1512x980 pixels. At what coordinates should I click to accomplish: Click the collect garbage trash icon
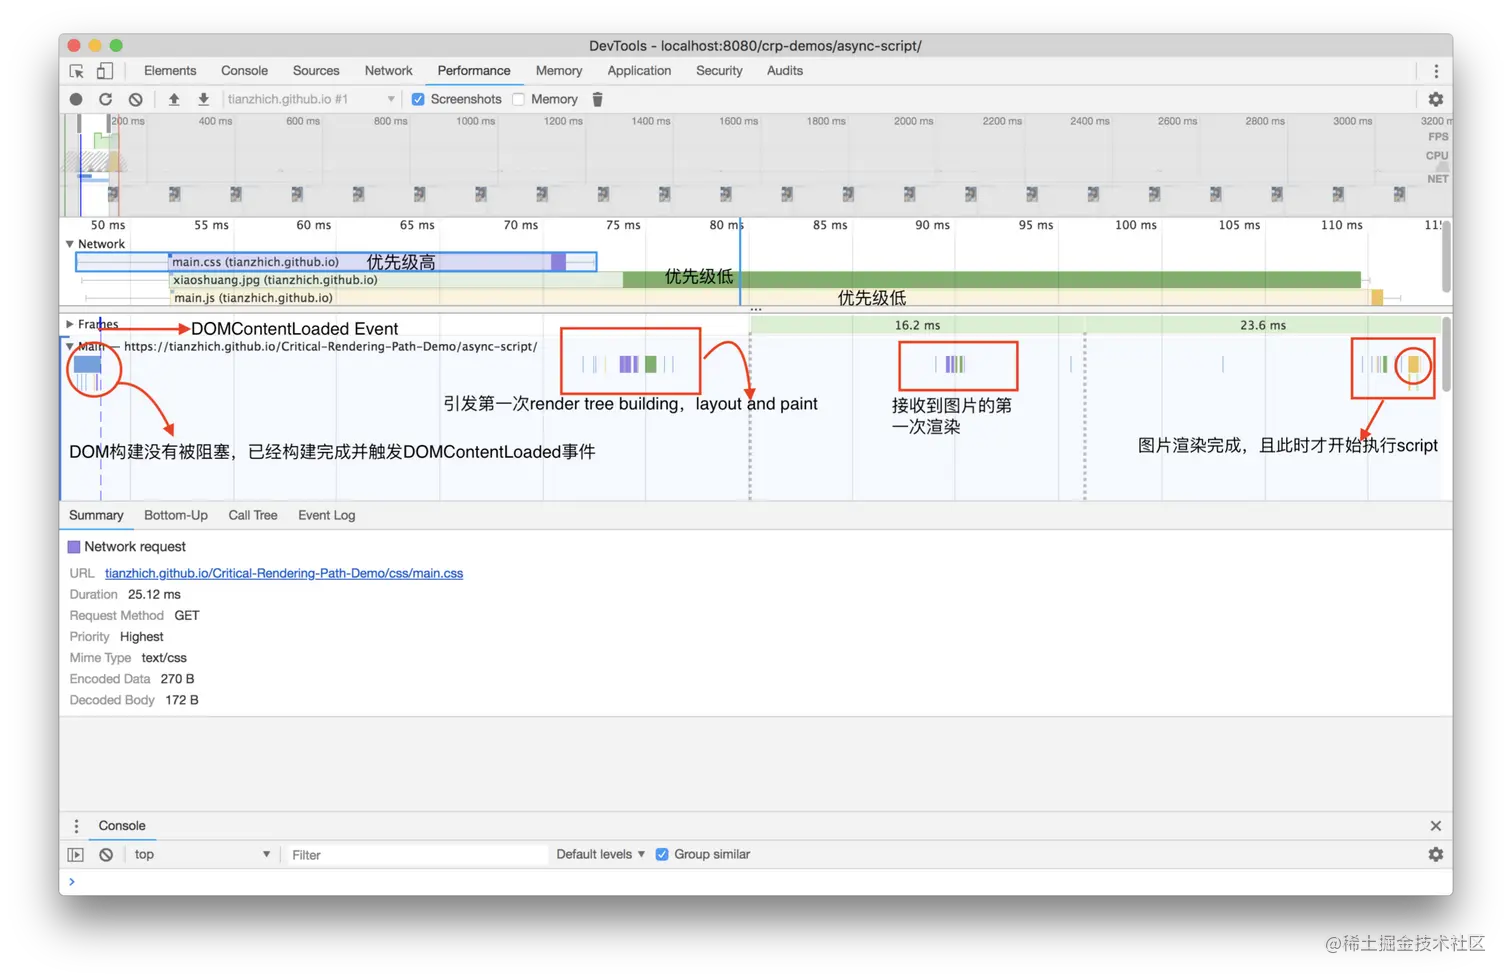tap(597, 99)
